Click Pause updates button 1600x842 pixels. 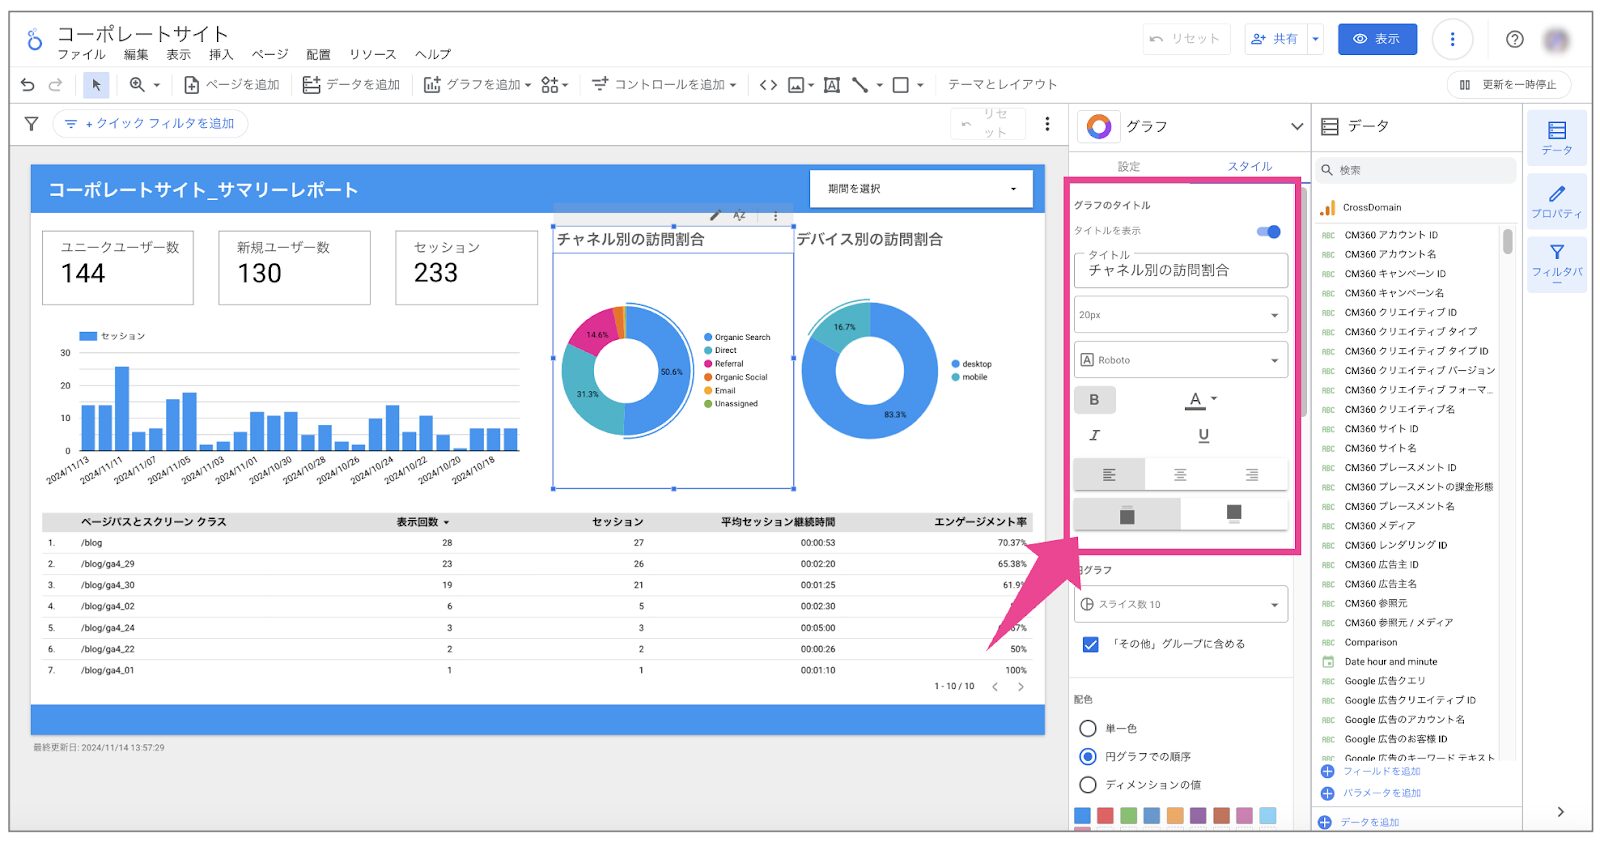(x=1508, y=85)
